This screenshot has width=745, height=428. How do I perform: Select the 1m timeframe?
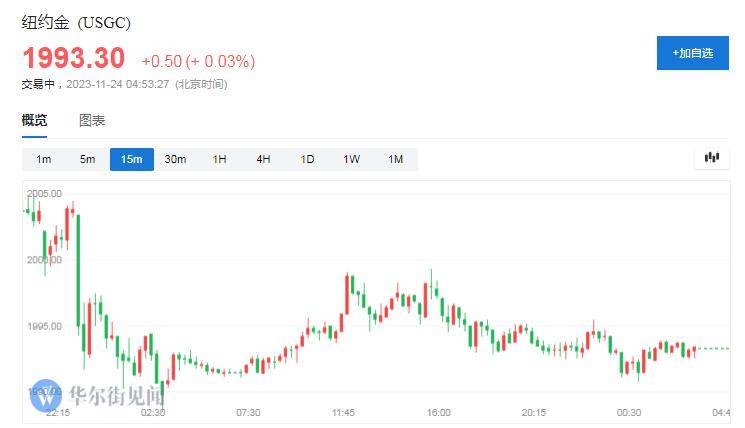pyautogui.click(x=44, y=159)
